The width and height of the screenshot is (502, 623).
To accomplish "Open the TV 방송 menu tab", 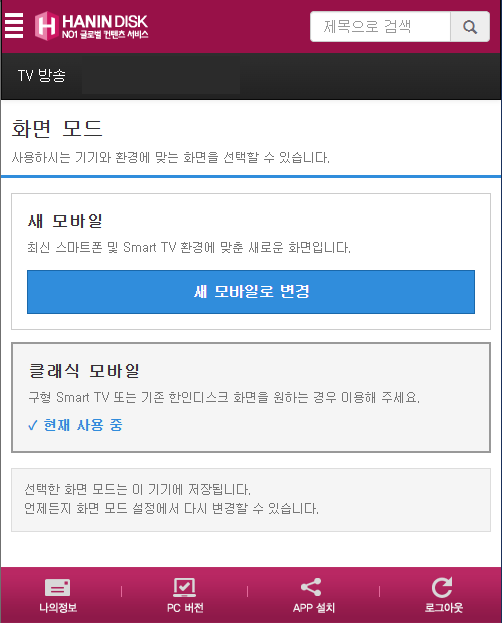I will (42, 75).
